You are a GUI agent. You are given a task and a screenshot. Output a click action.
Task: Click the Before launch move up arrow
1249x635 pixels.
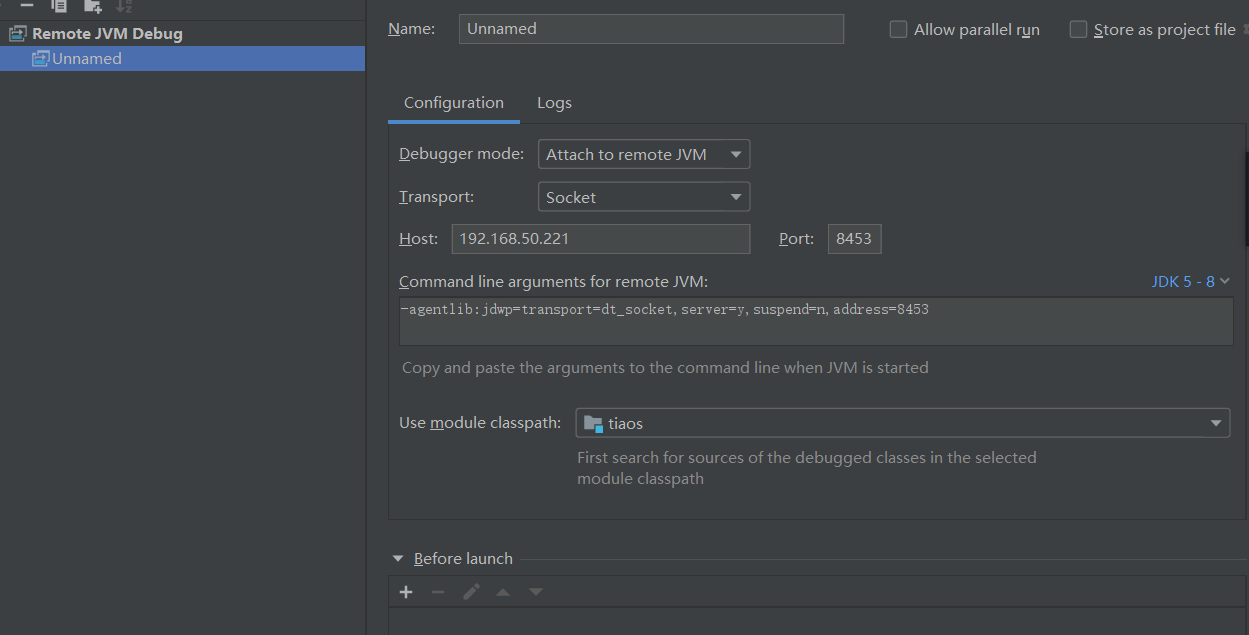(x=503, y=592)
